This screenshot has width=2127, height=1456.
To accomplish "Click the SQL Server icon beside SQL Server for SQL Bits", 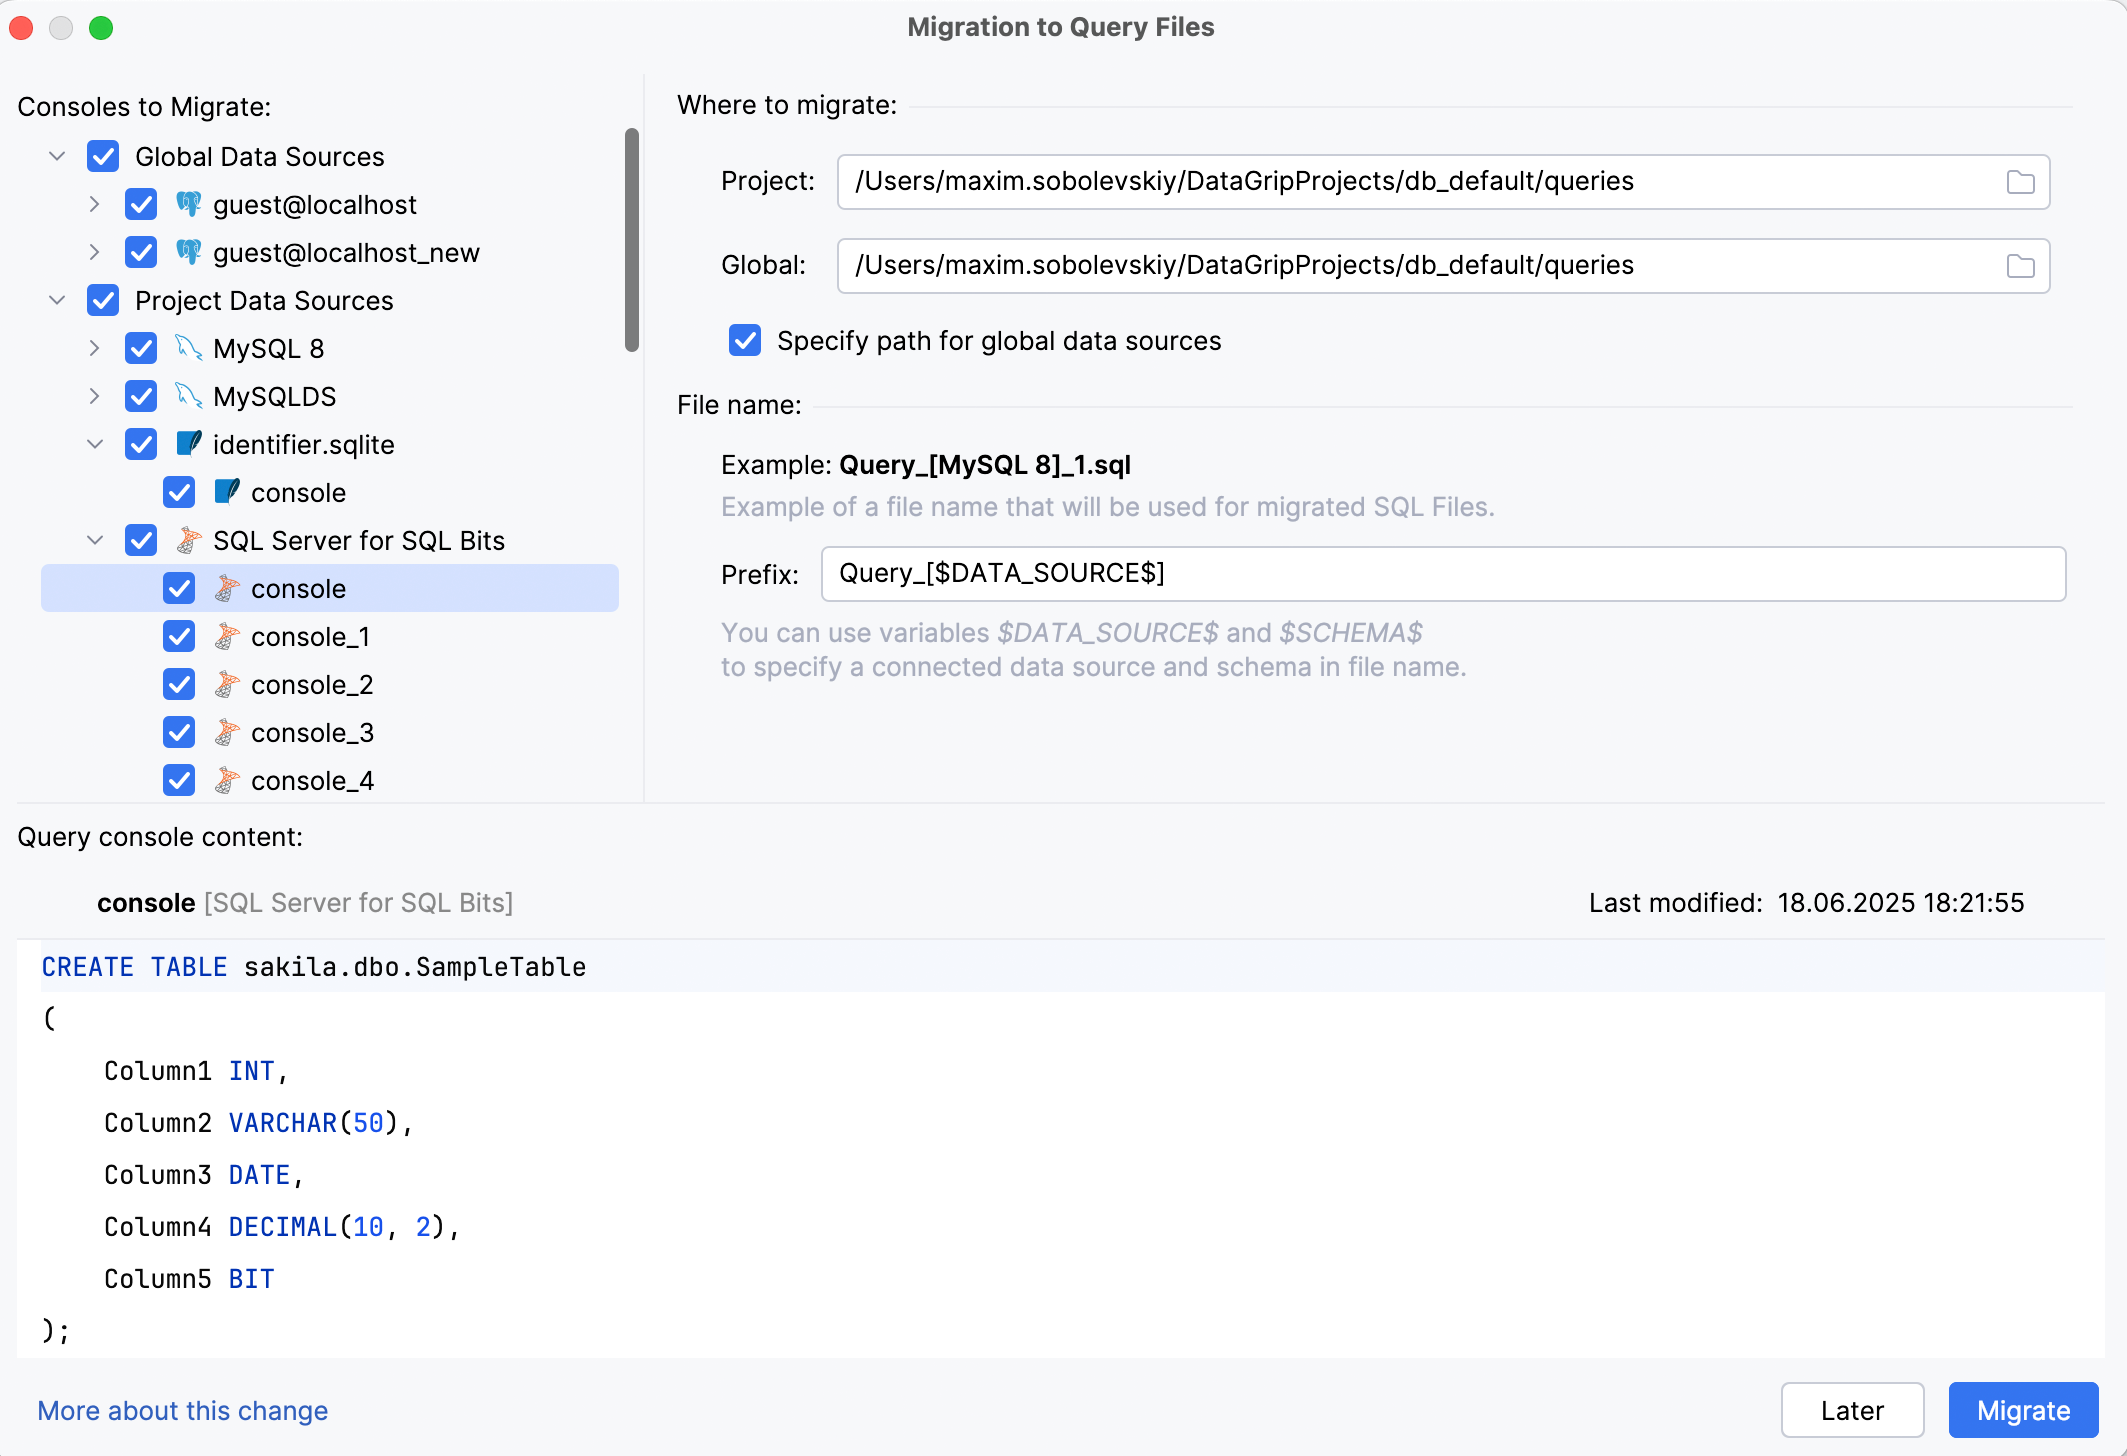I will coord(188,541).
